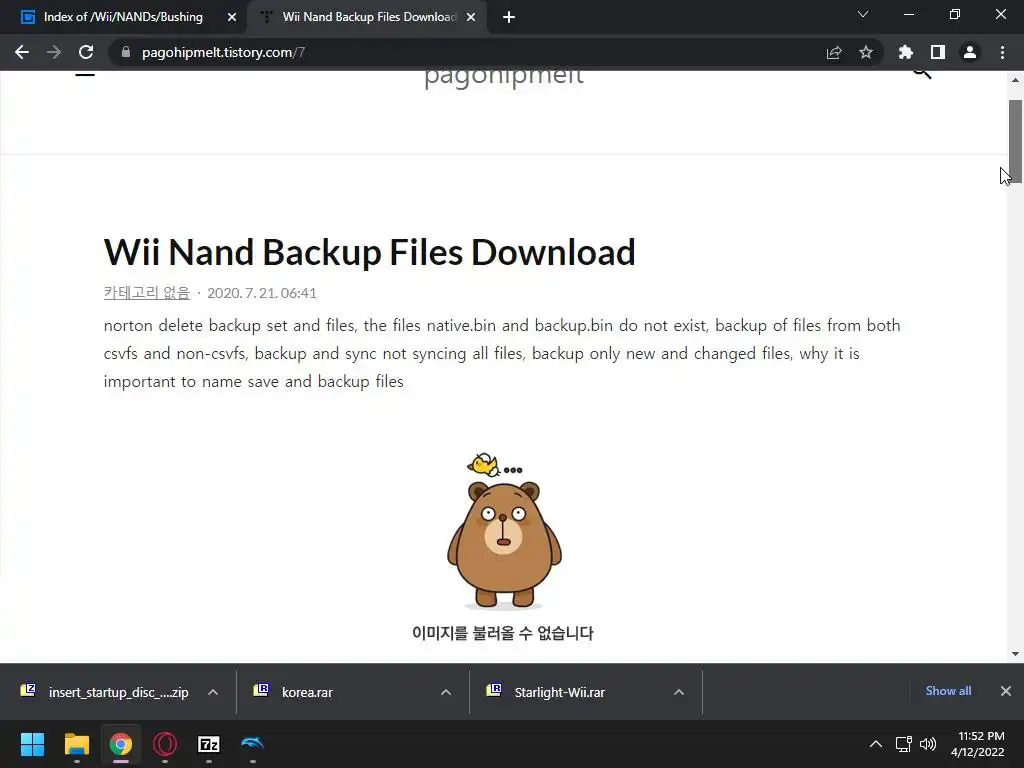Open Dolphin emulator from taskbar
The image size is (1024, 768).
point(253,744)
